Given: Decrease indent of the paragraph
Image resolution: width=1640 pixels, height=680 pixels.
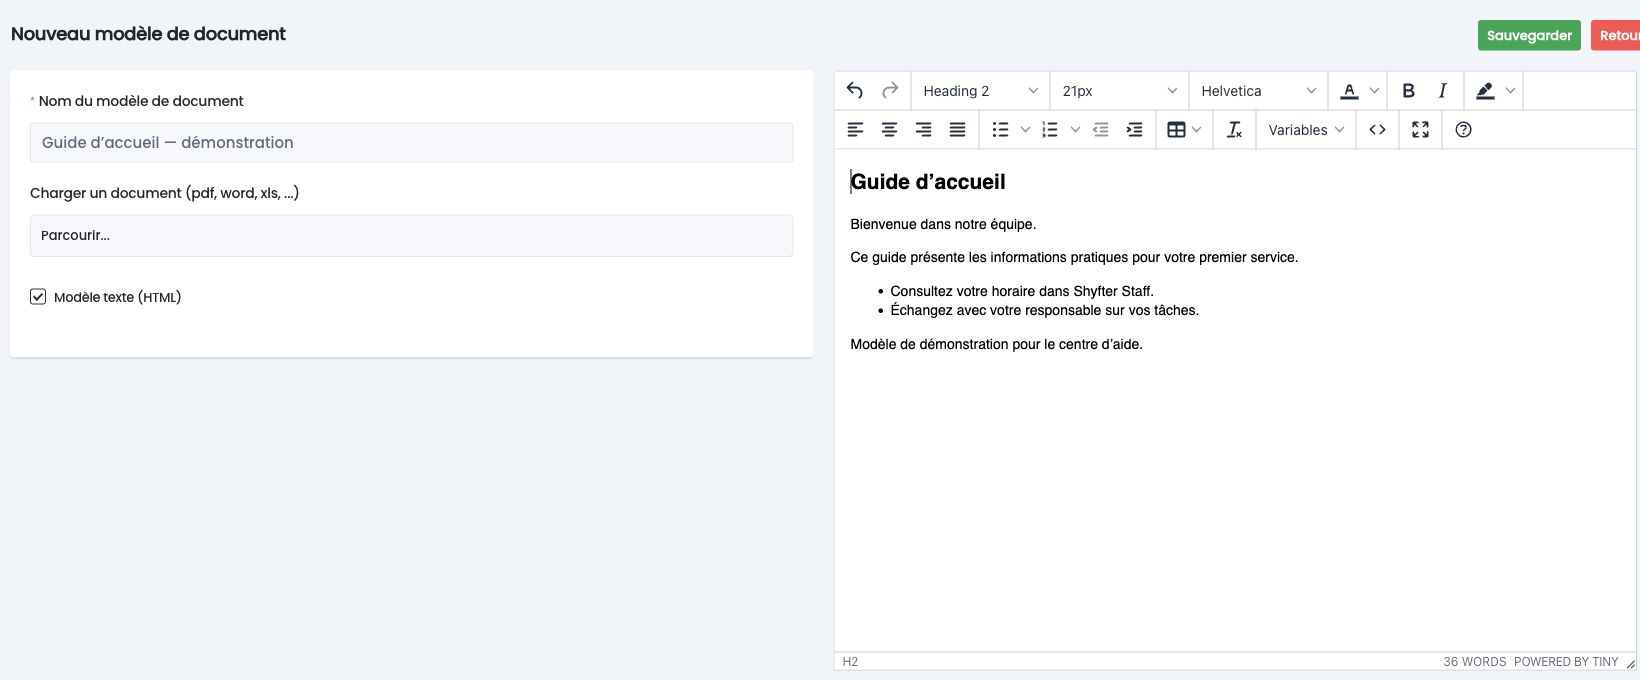Looking at the screenshot, I should 1100,129.
